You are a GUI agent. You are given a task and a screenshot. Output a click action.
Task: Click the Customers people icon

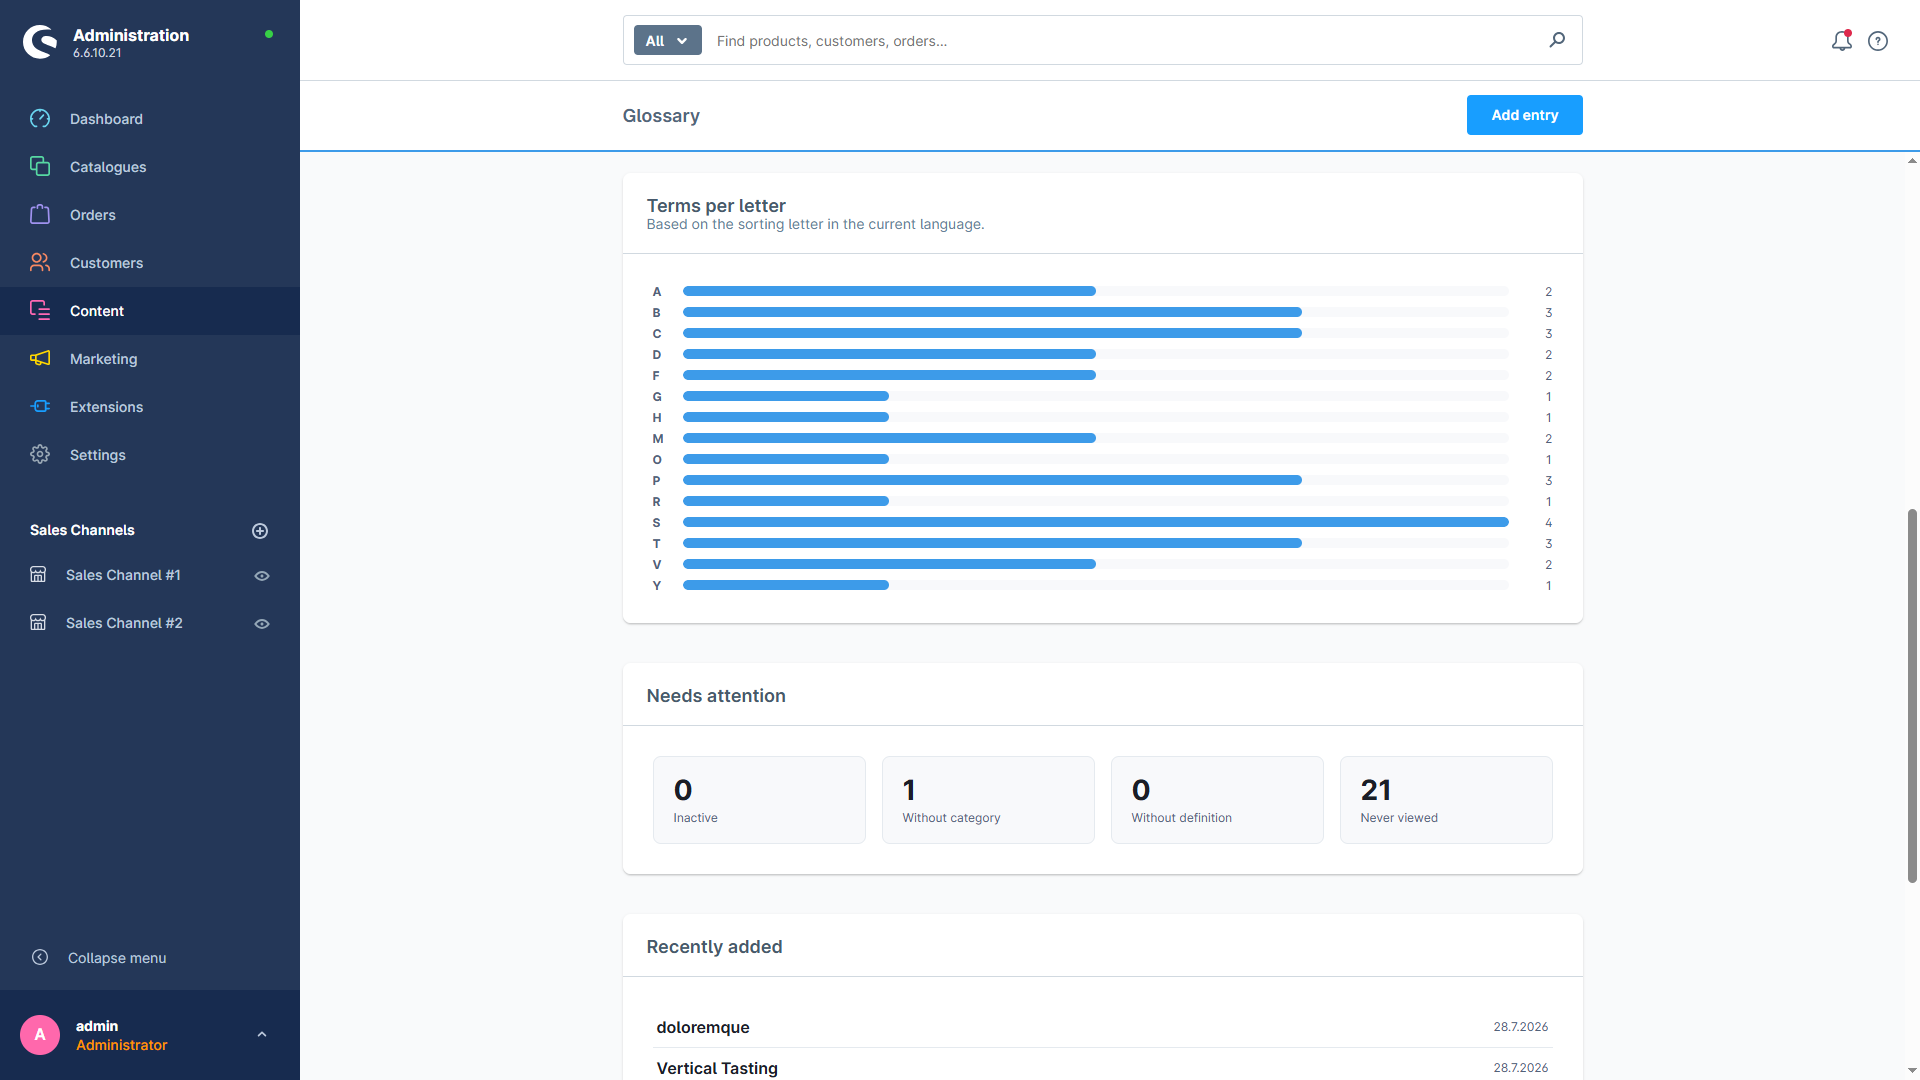click(40, 263)
